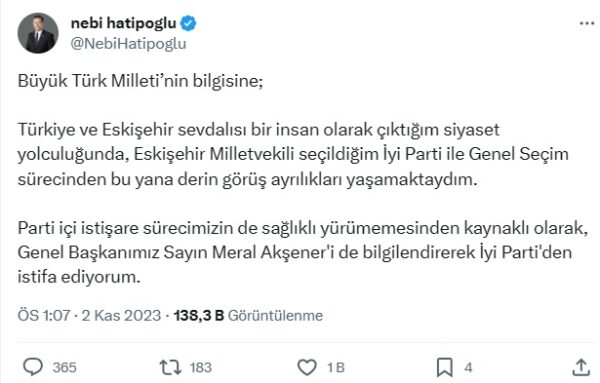Click the retweet arrows icon
600x383 pixels.
[x=170, y=367]
